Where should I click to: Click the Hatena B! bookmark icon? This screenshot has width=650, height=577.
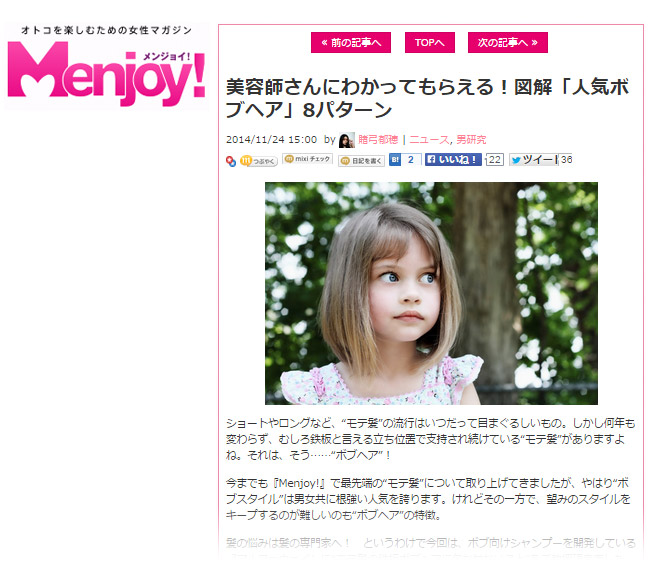(x=395, y=160)
